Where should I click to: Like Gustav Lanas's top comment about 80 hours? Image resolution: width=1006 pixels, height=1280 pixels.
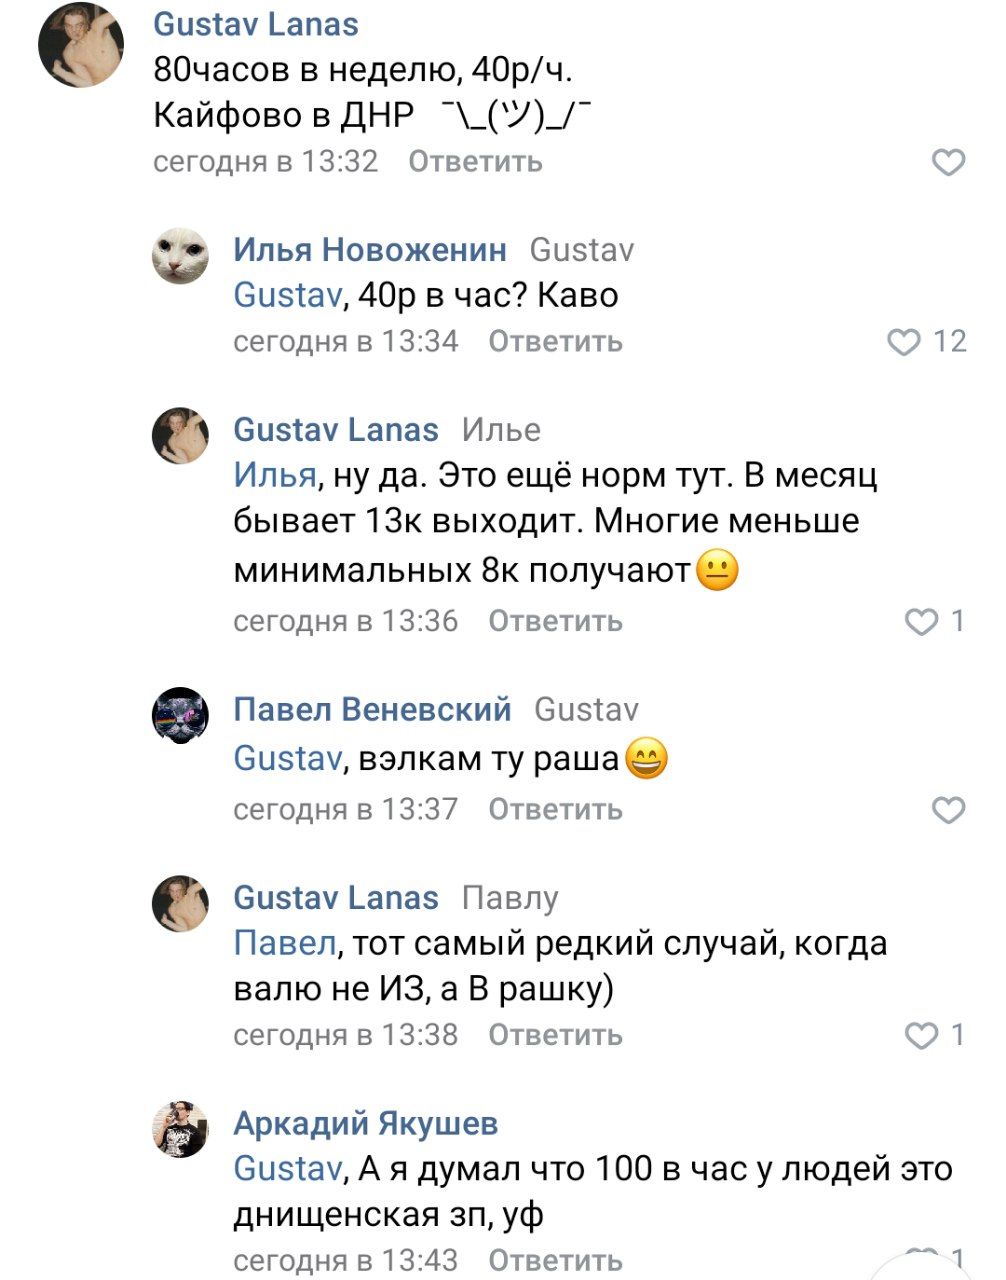tap(948, 162)
